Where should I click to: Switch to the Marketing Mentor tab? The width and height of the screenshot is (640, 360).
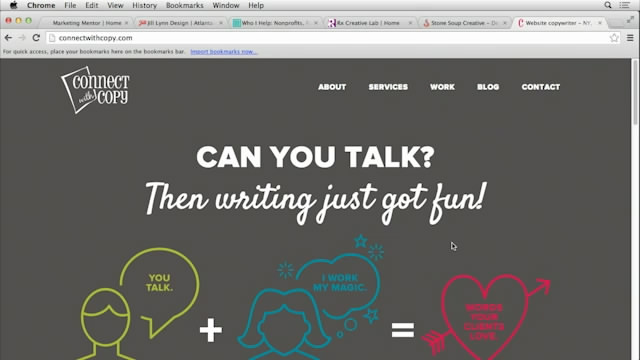tap(87, 23)
